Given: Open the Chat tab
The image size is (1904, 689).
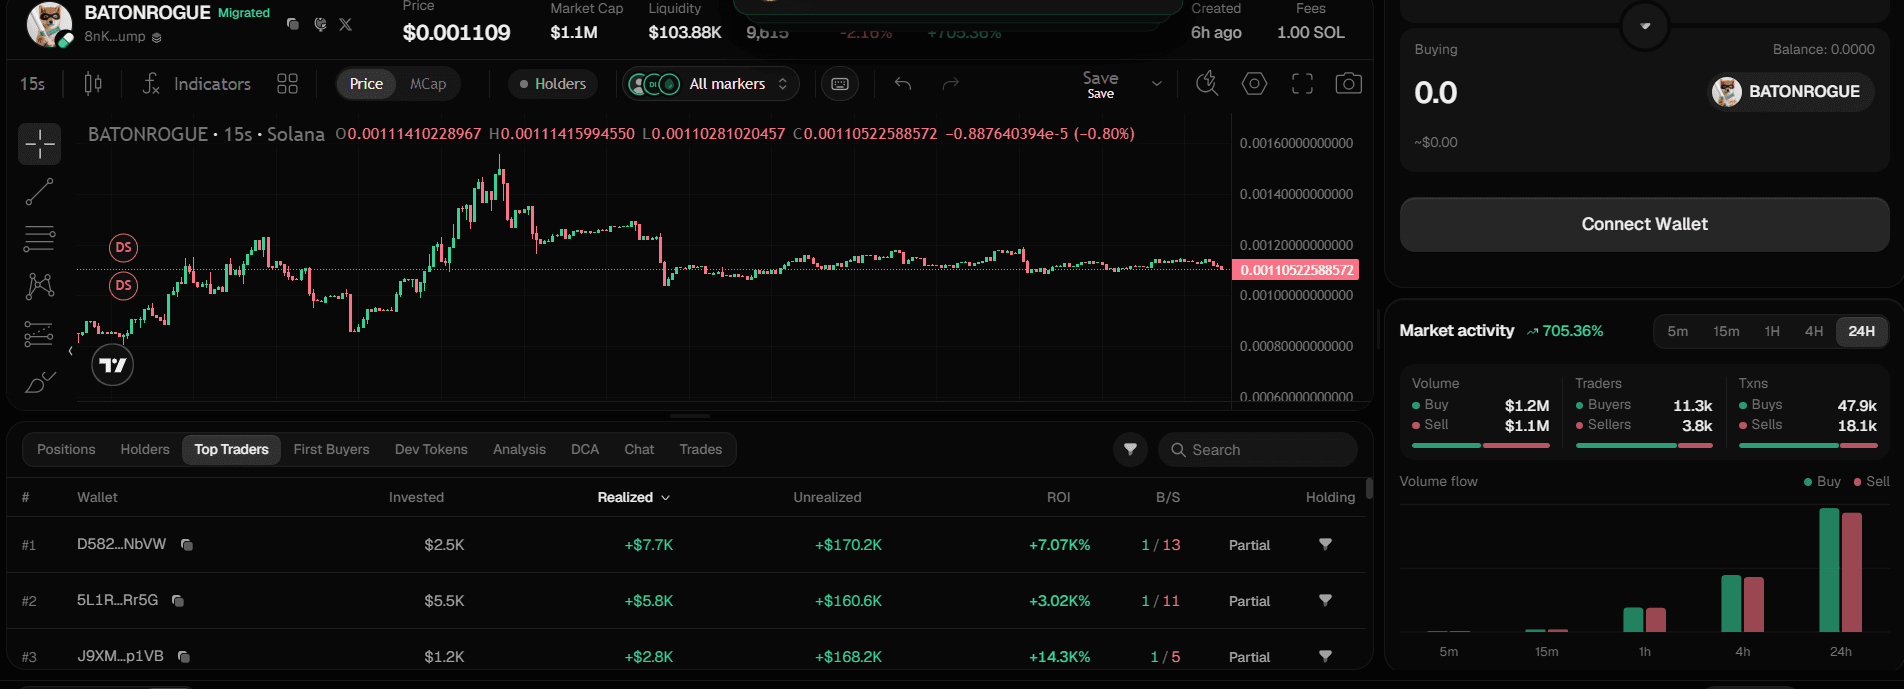Looking at the screenshot, I should click(639, 449).
